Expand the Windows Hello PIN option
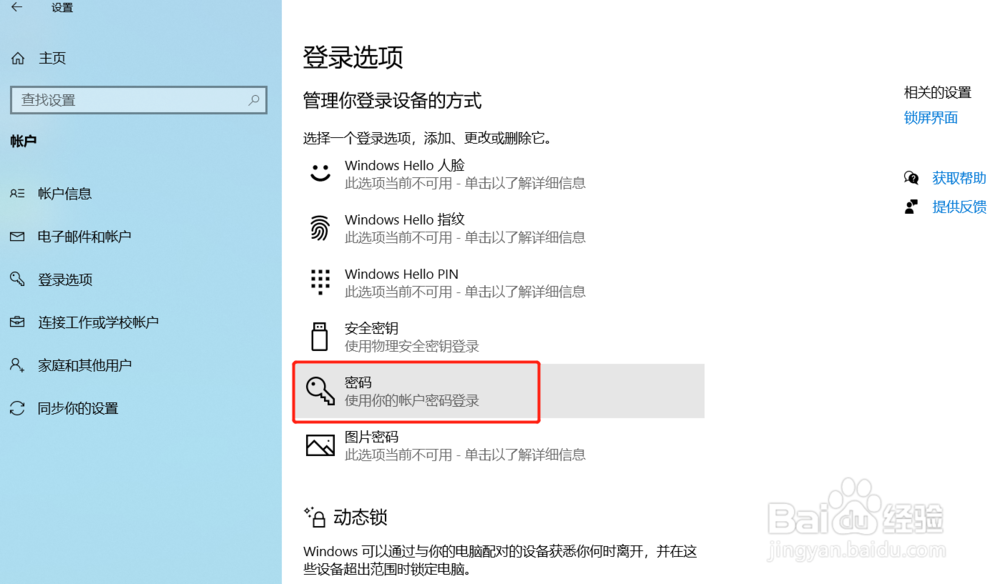The width and height of the screenshot is (1000, 584). pos(499,282)
